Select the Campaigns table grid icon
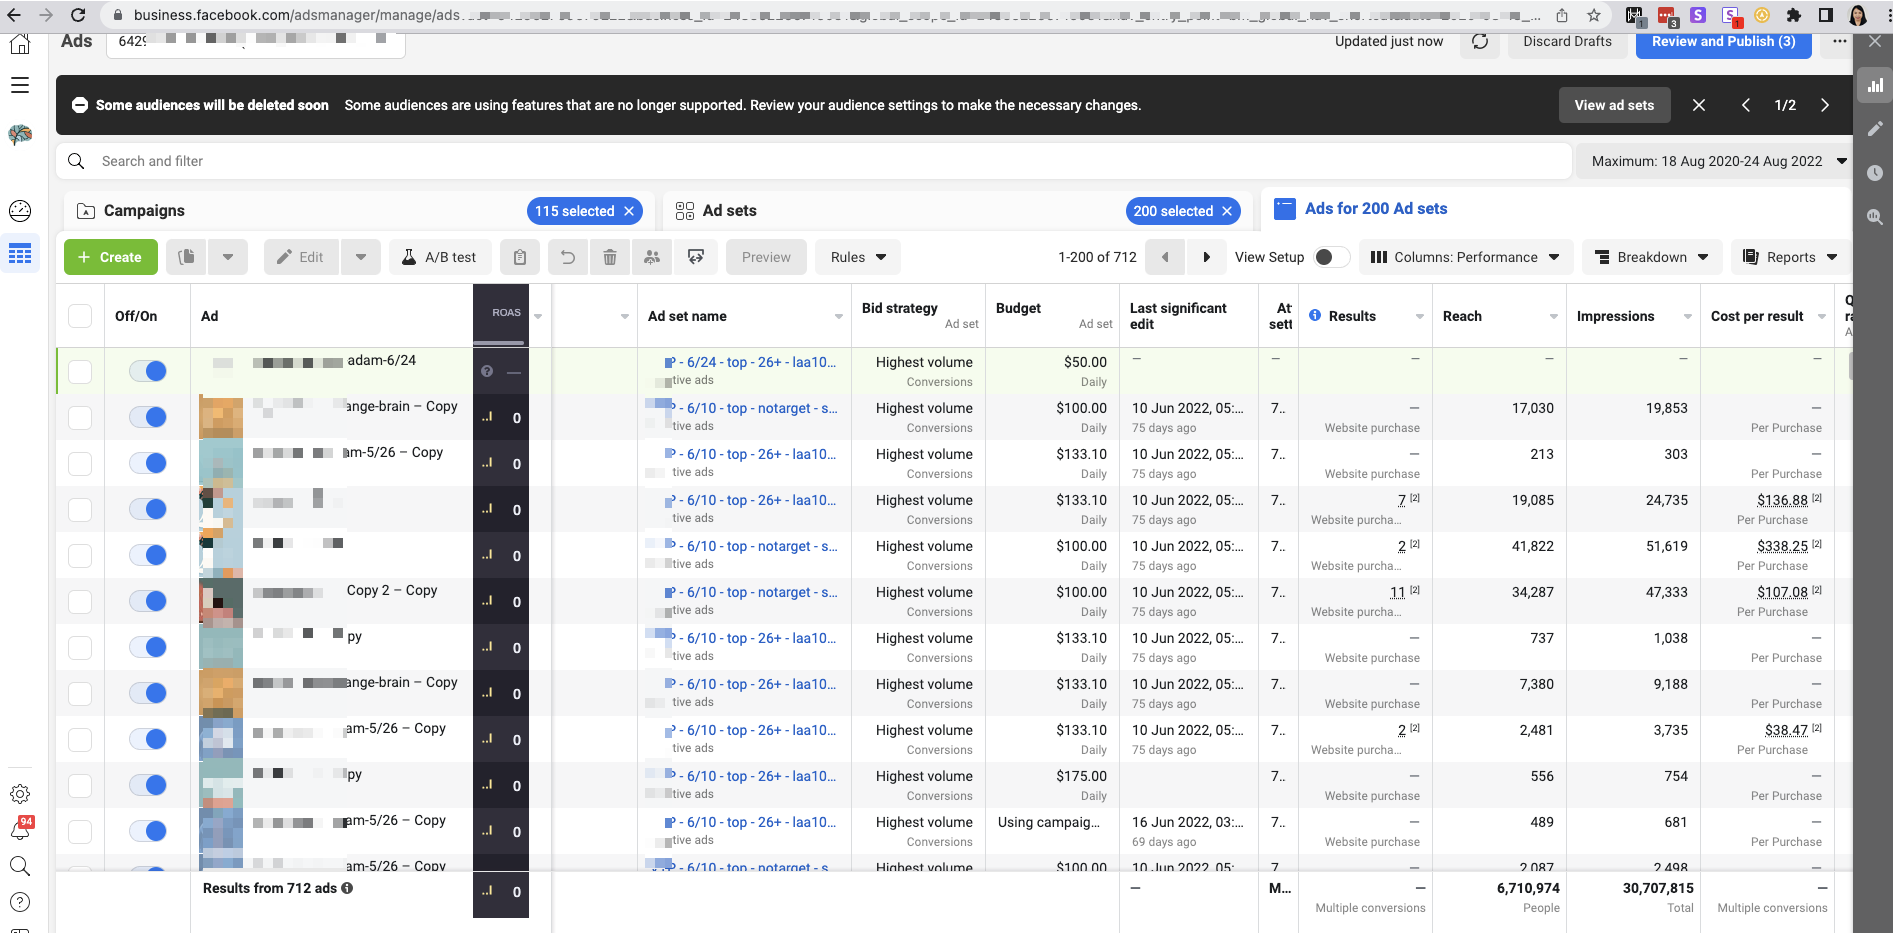The image size is (1893, 933). [x=20, y=254]
